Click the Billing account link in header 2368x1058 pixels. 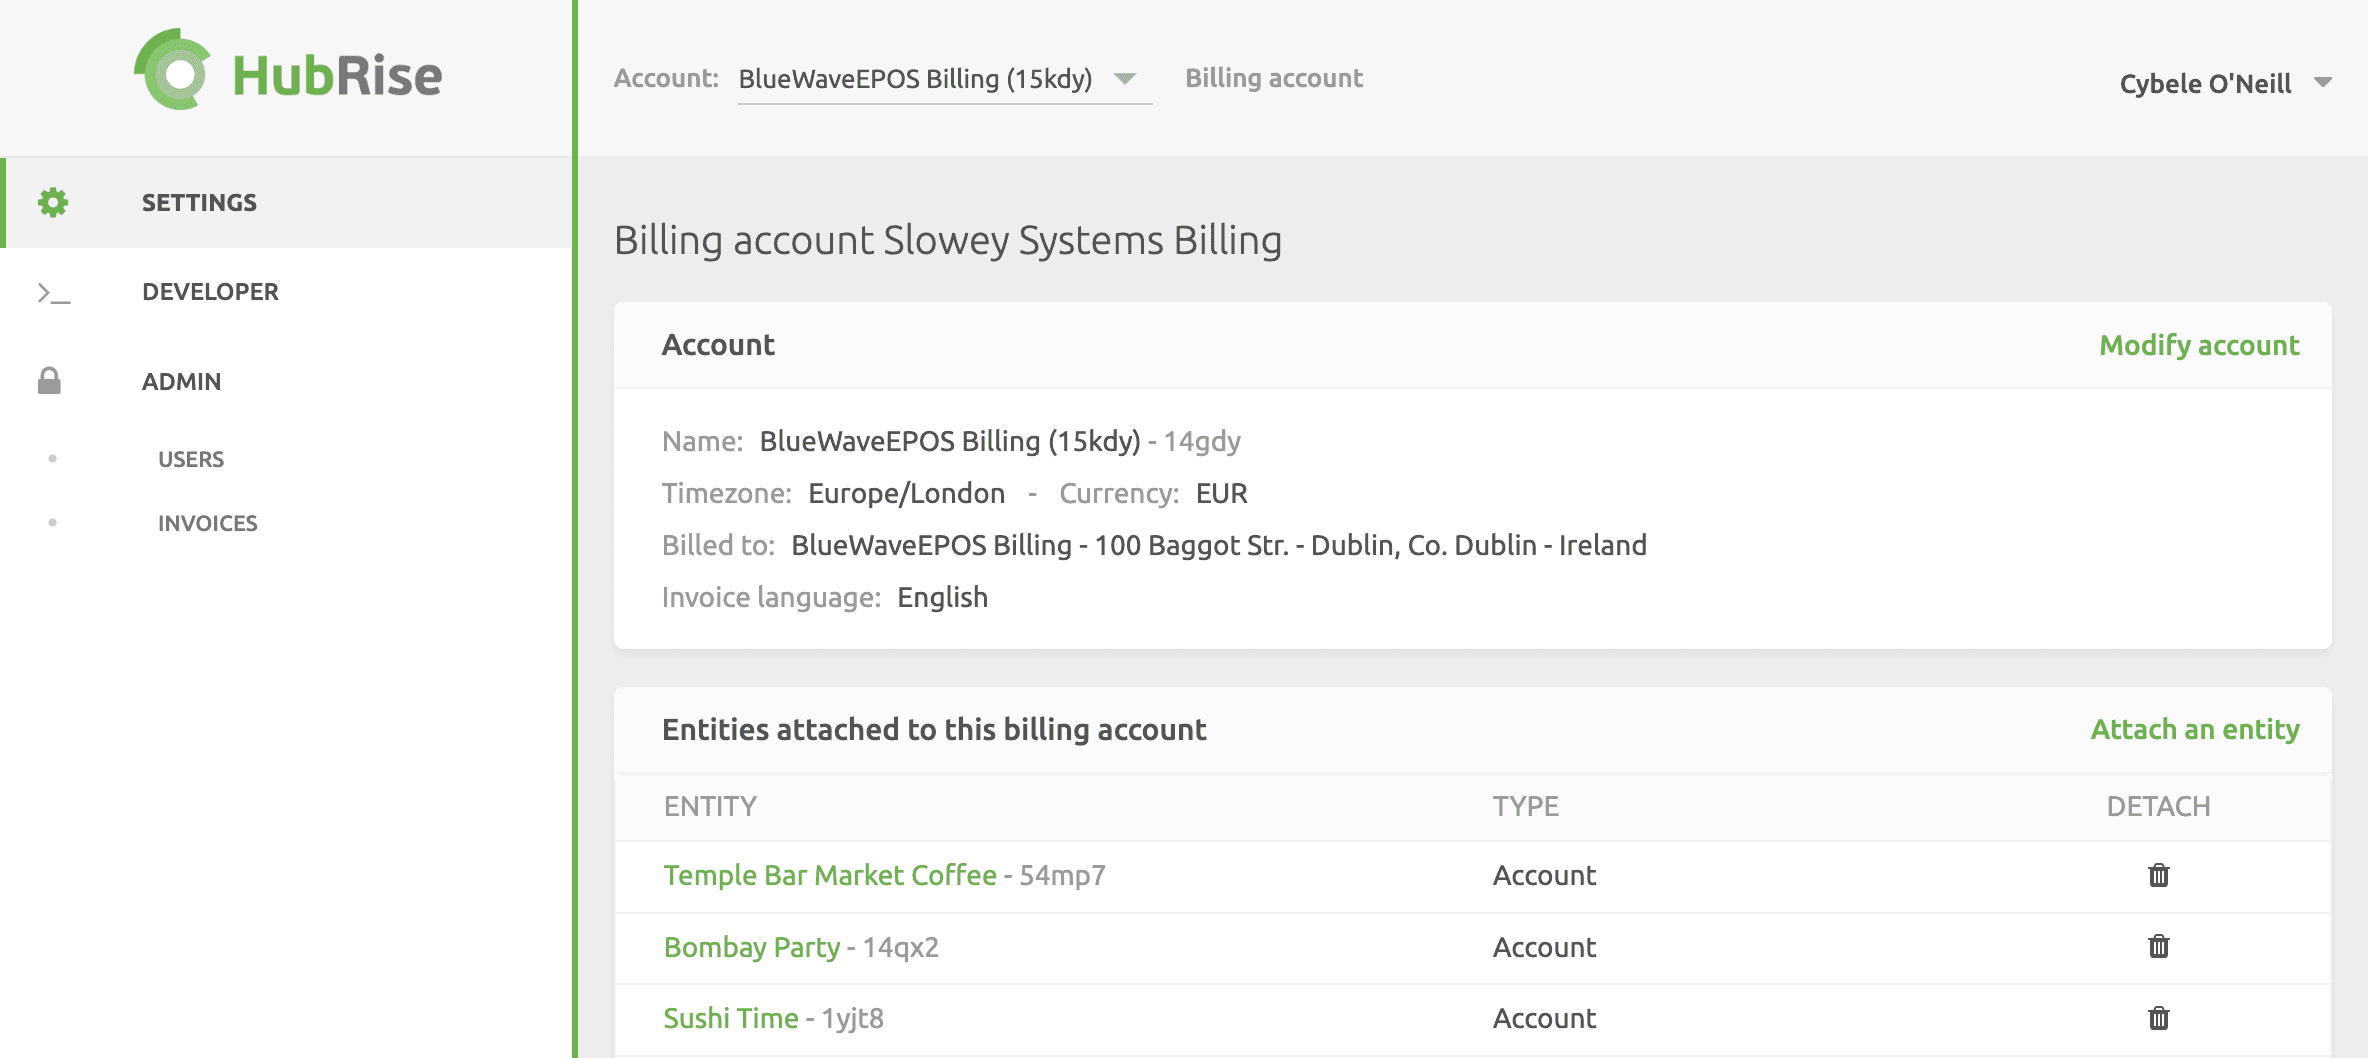point(1274,78)
